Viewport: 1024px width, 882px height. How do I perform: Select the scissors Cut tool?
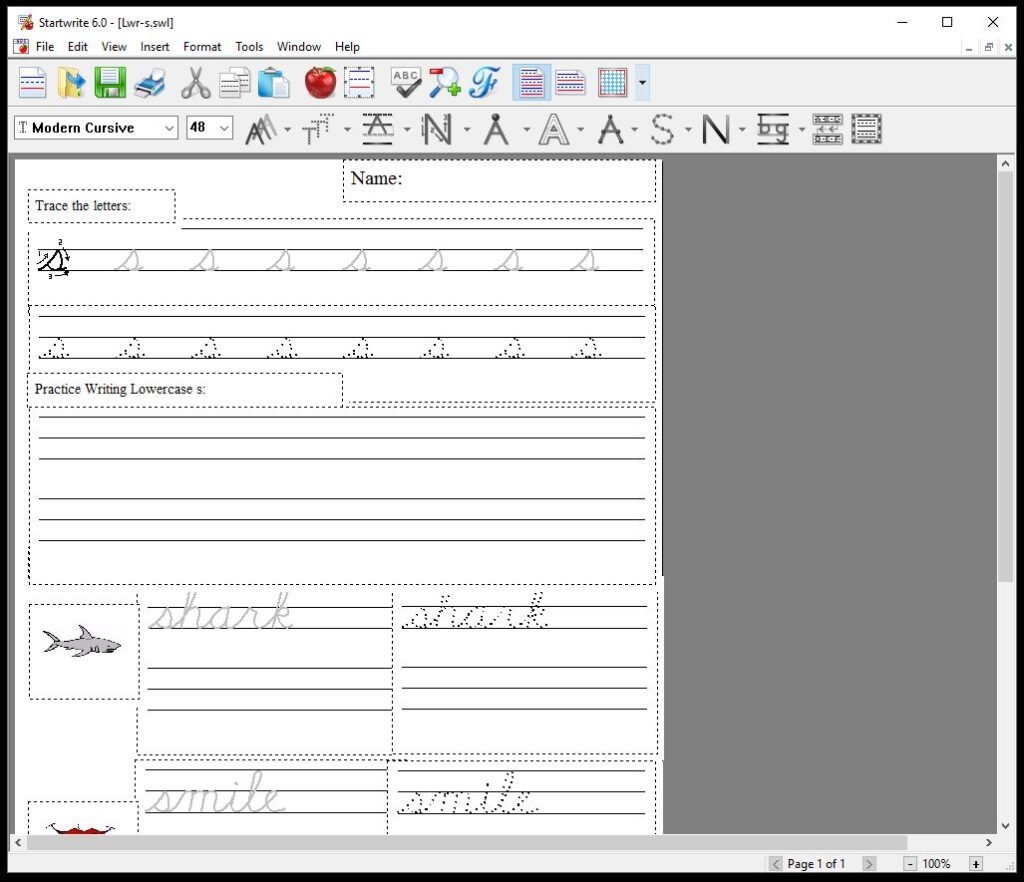pos(195,82)
